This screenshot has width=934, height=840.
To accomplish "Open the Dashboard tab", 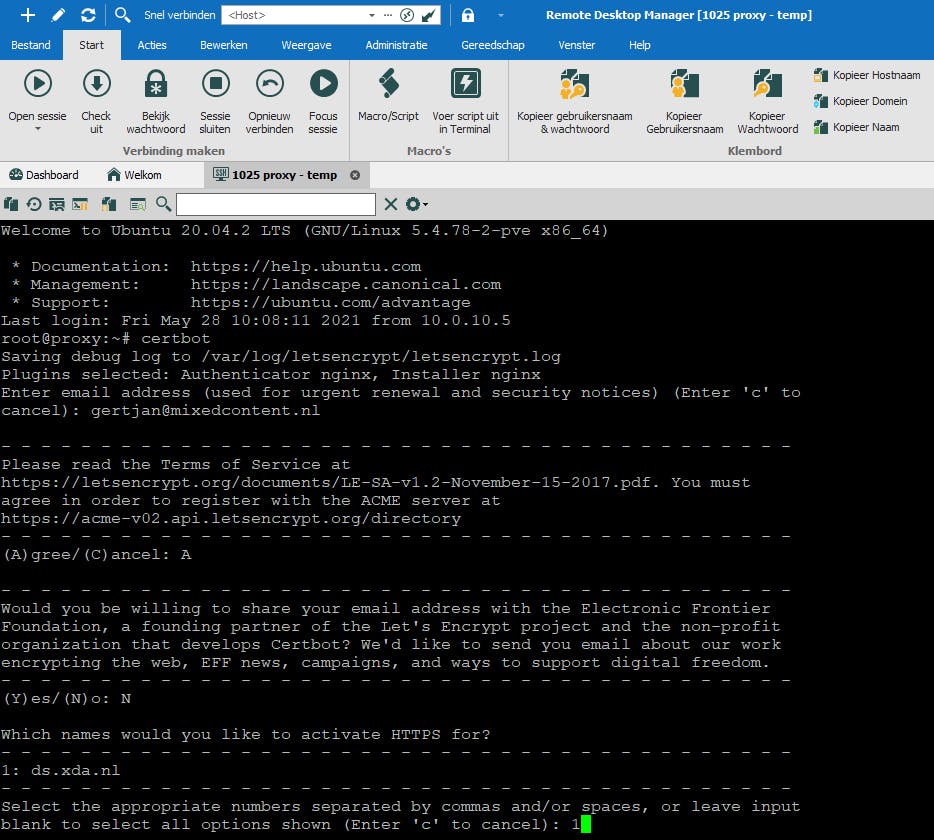I will click(44, 175).
